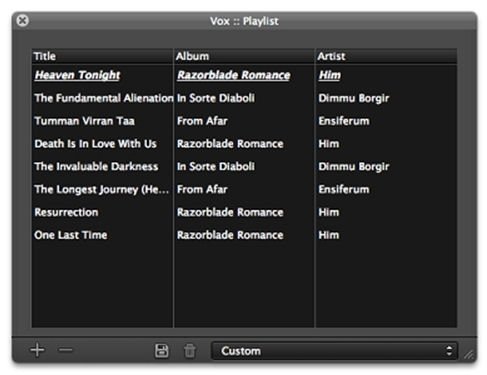
Task: Select The Longest Journey track
Action: tap(102, 189)
